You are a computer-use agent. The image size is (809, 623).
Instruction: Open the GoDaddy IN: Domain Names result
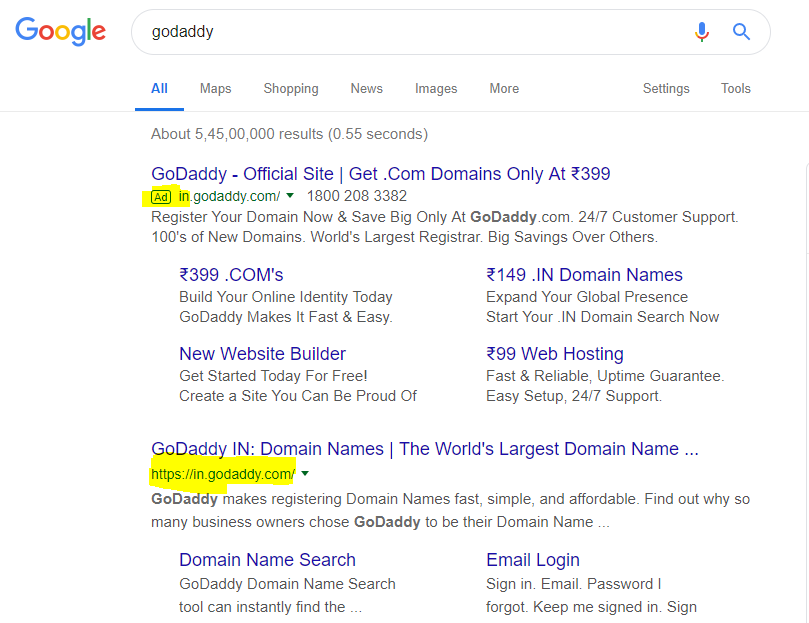pyautogui.click(x=425, y=449)
